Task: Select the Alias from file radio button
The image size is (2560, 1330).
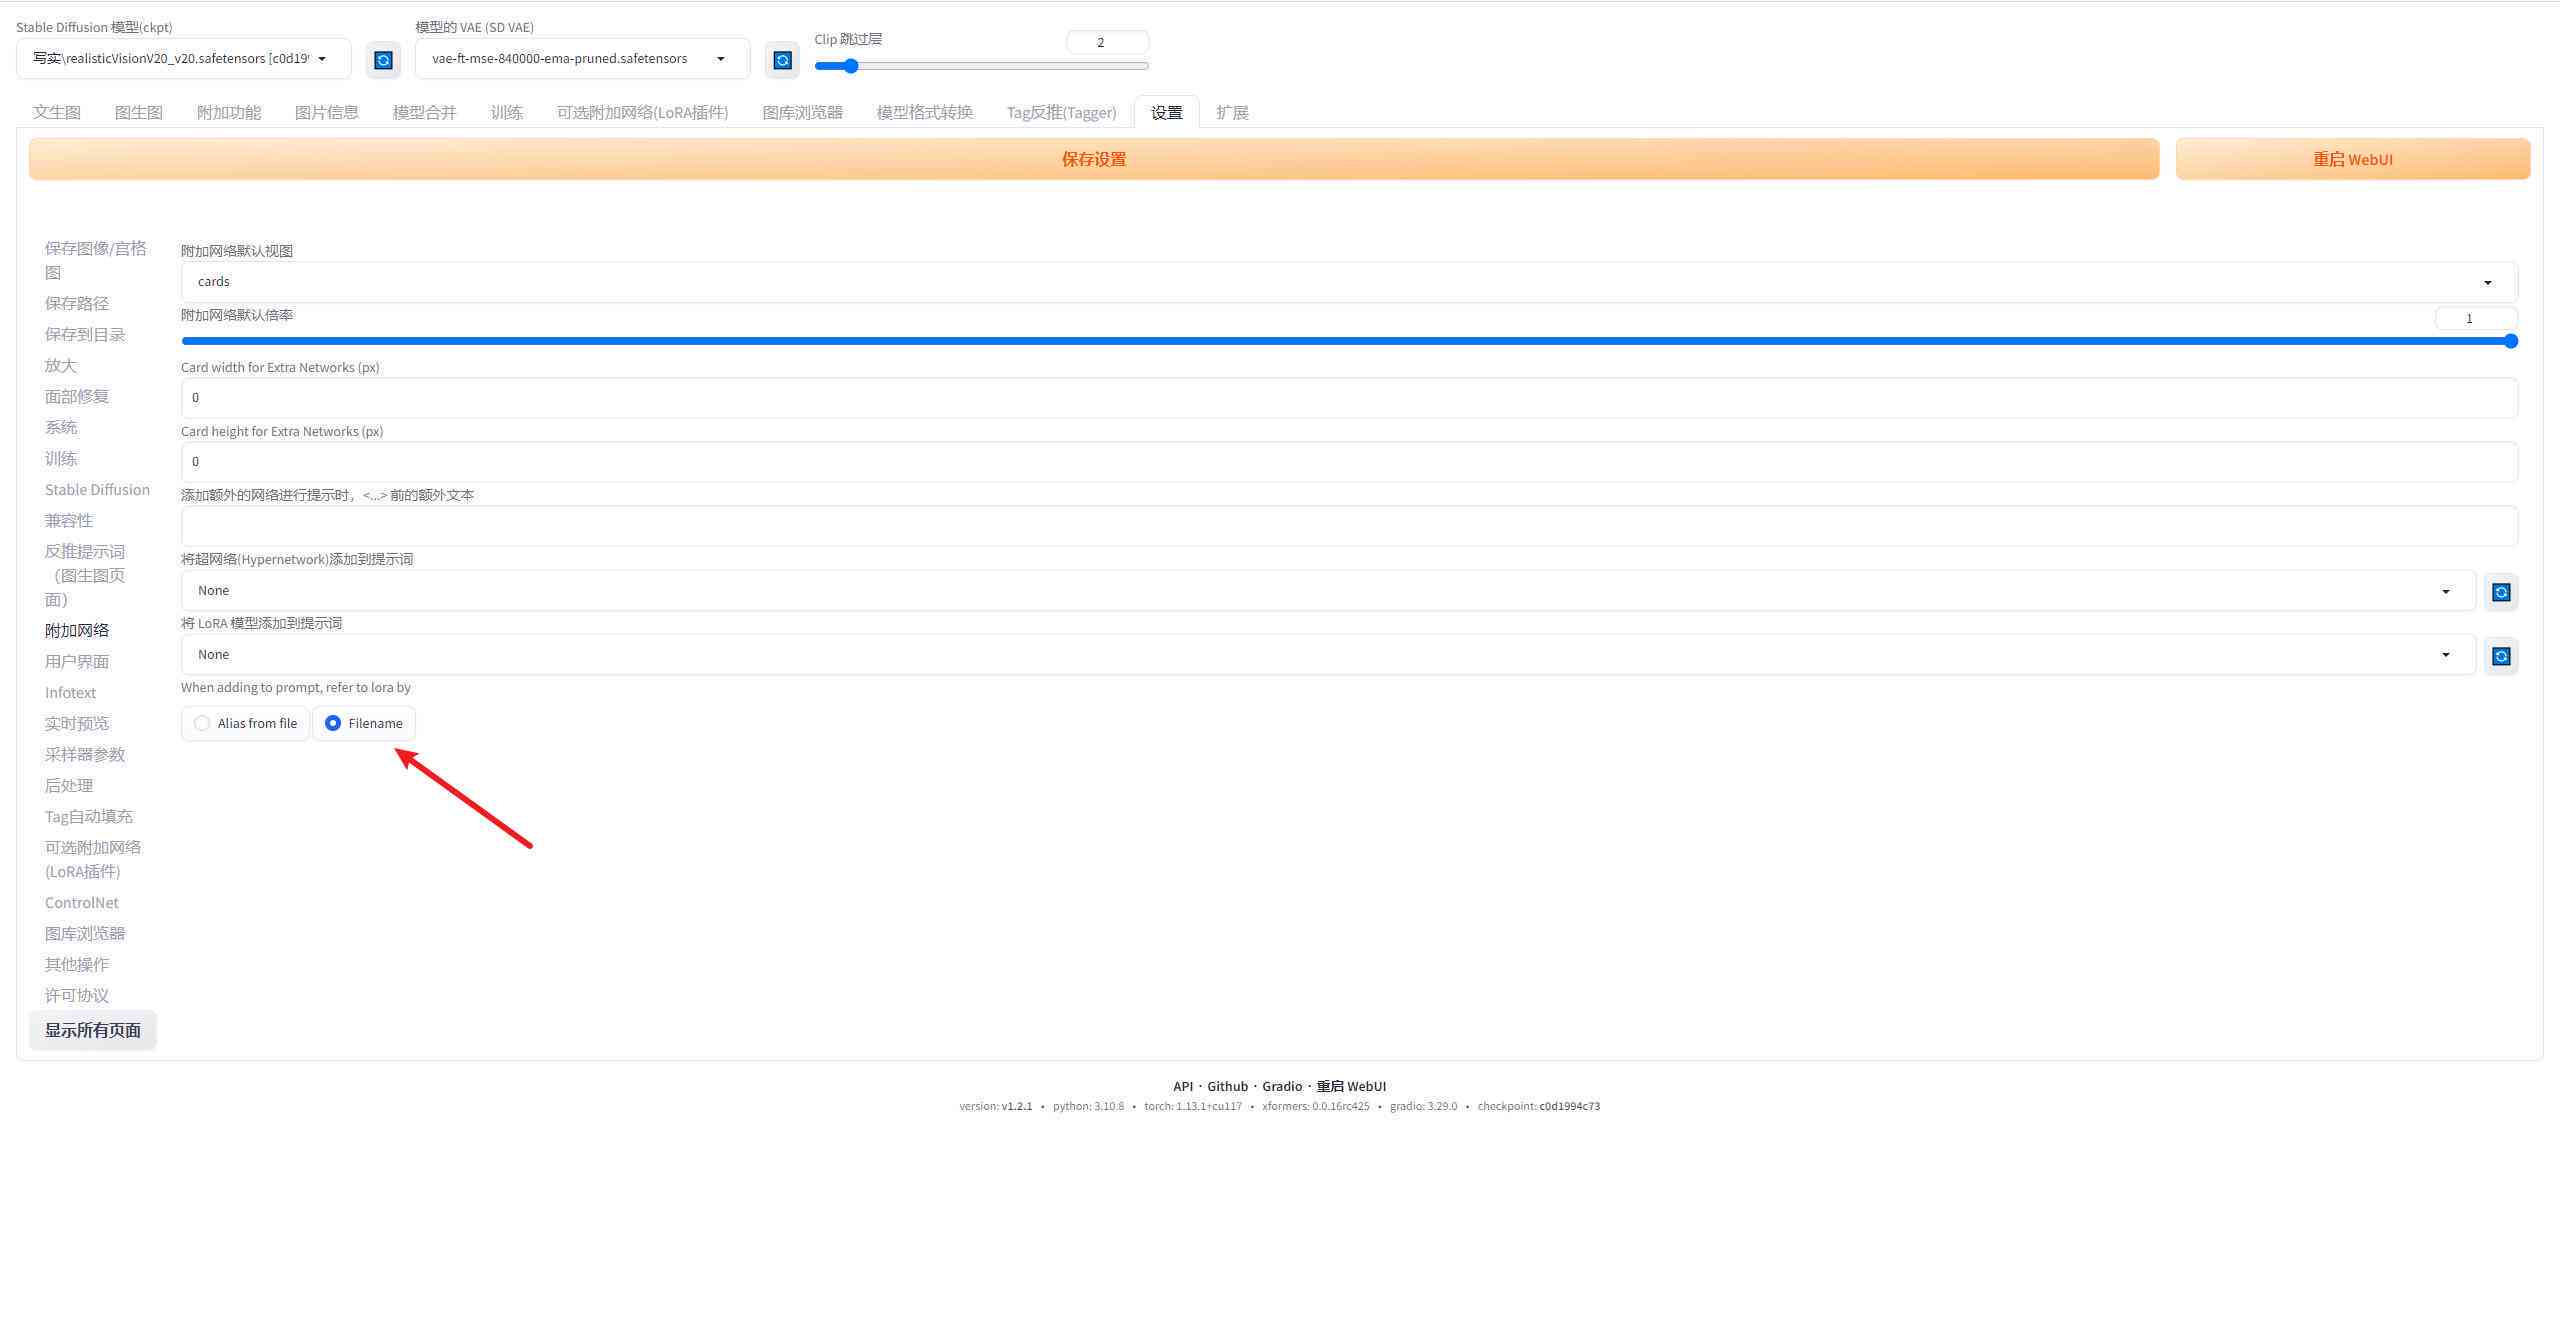Action: click(201, 723)
